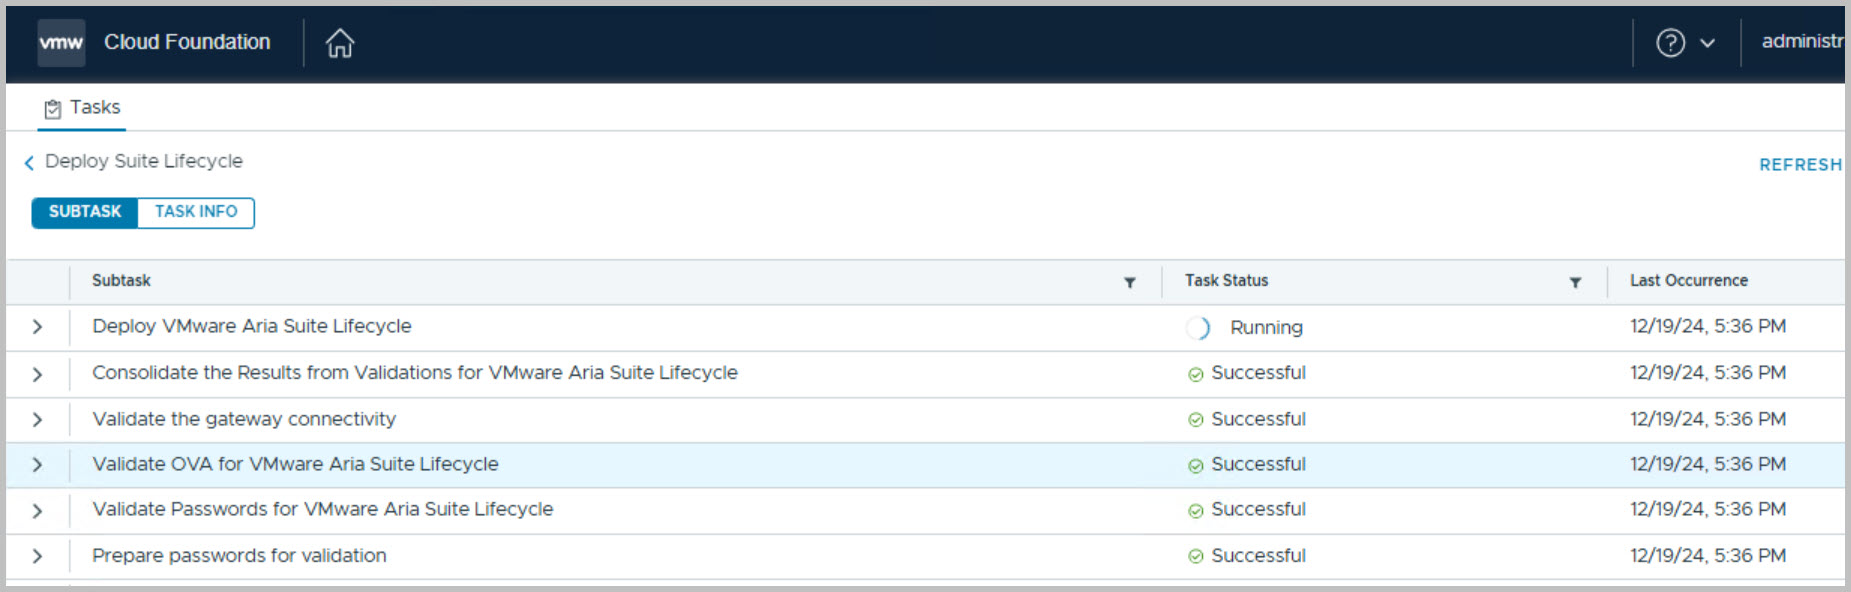Expand the Prepare passwords for validation row
This screenshot has width=1851, height=592.
click(x=37, y=556)
